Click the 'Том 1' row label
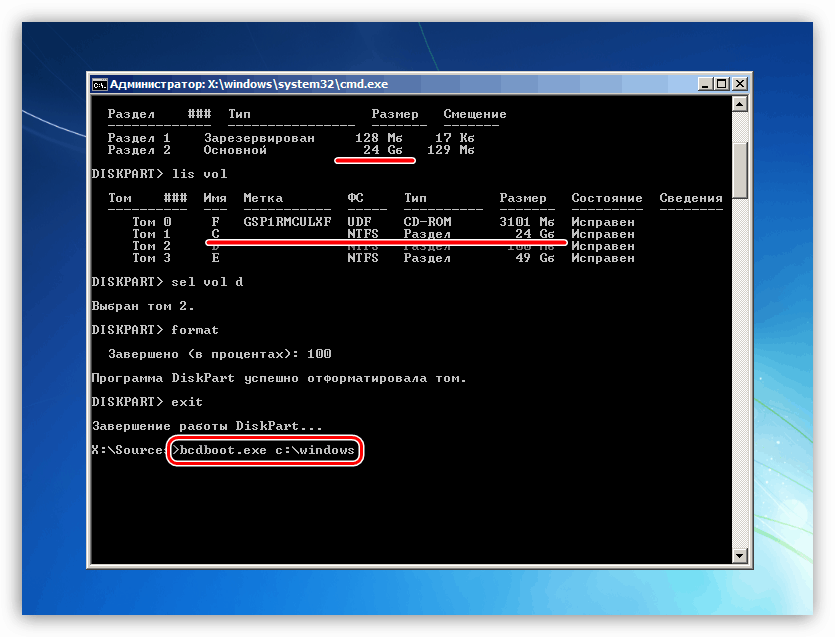835x637 pixels. (x=152, y=234)
